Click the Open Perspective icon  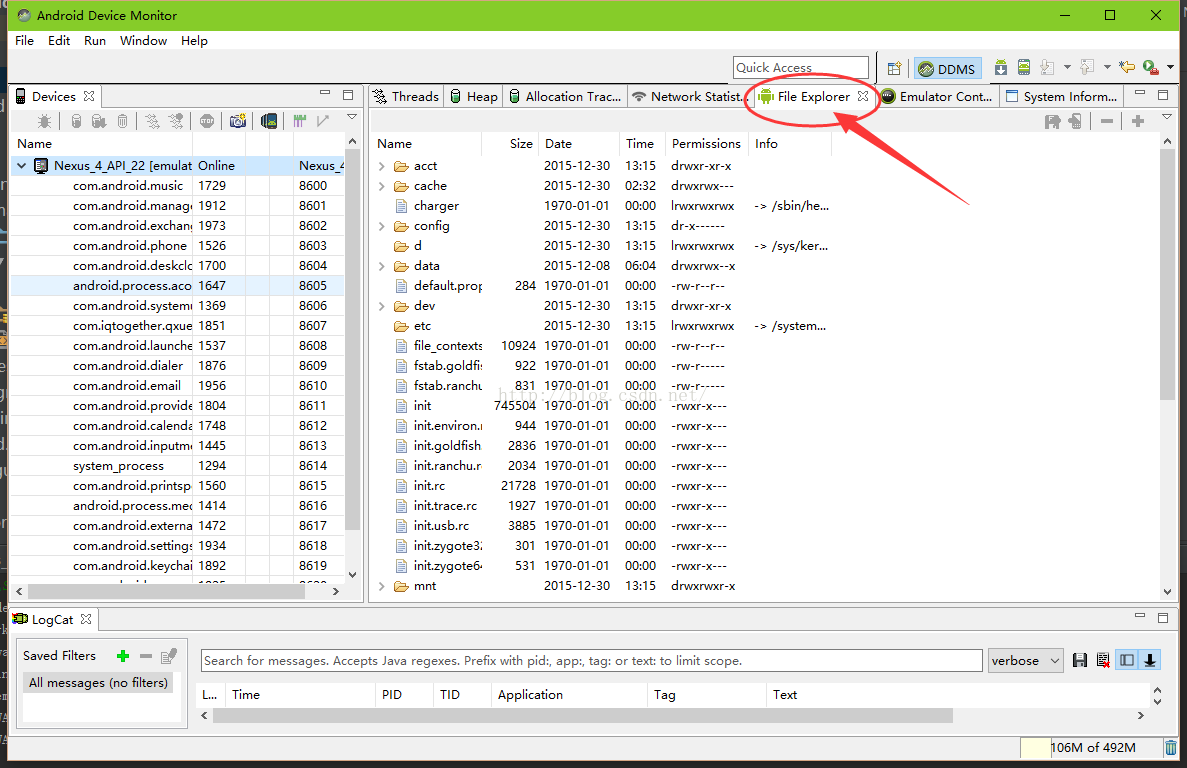[x=894, y=68]
